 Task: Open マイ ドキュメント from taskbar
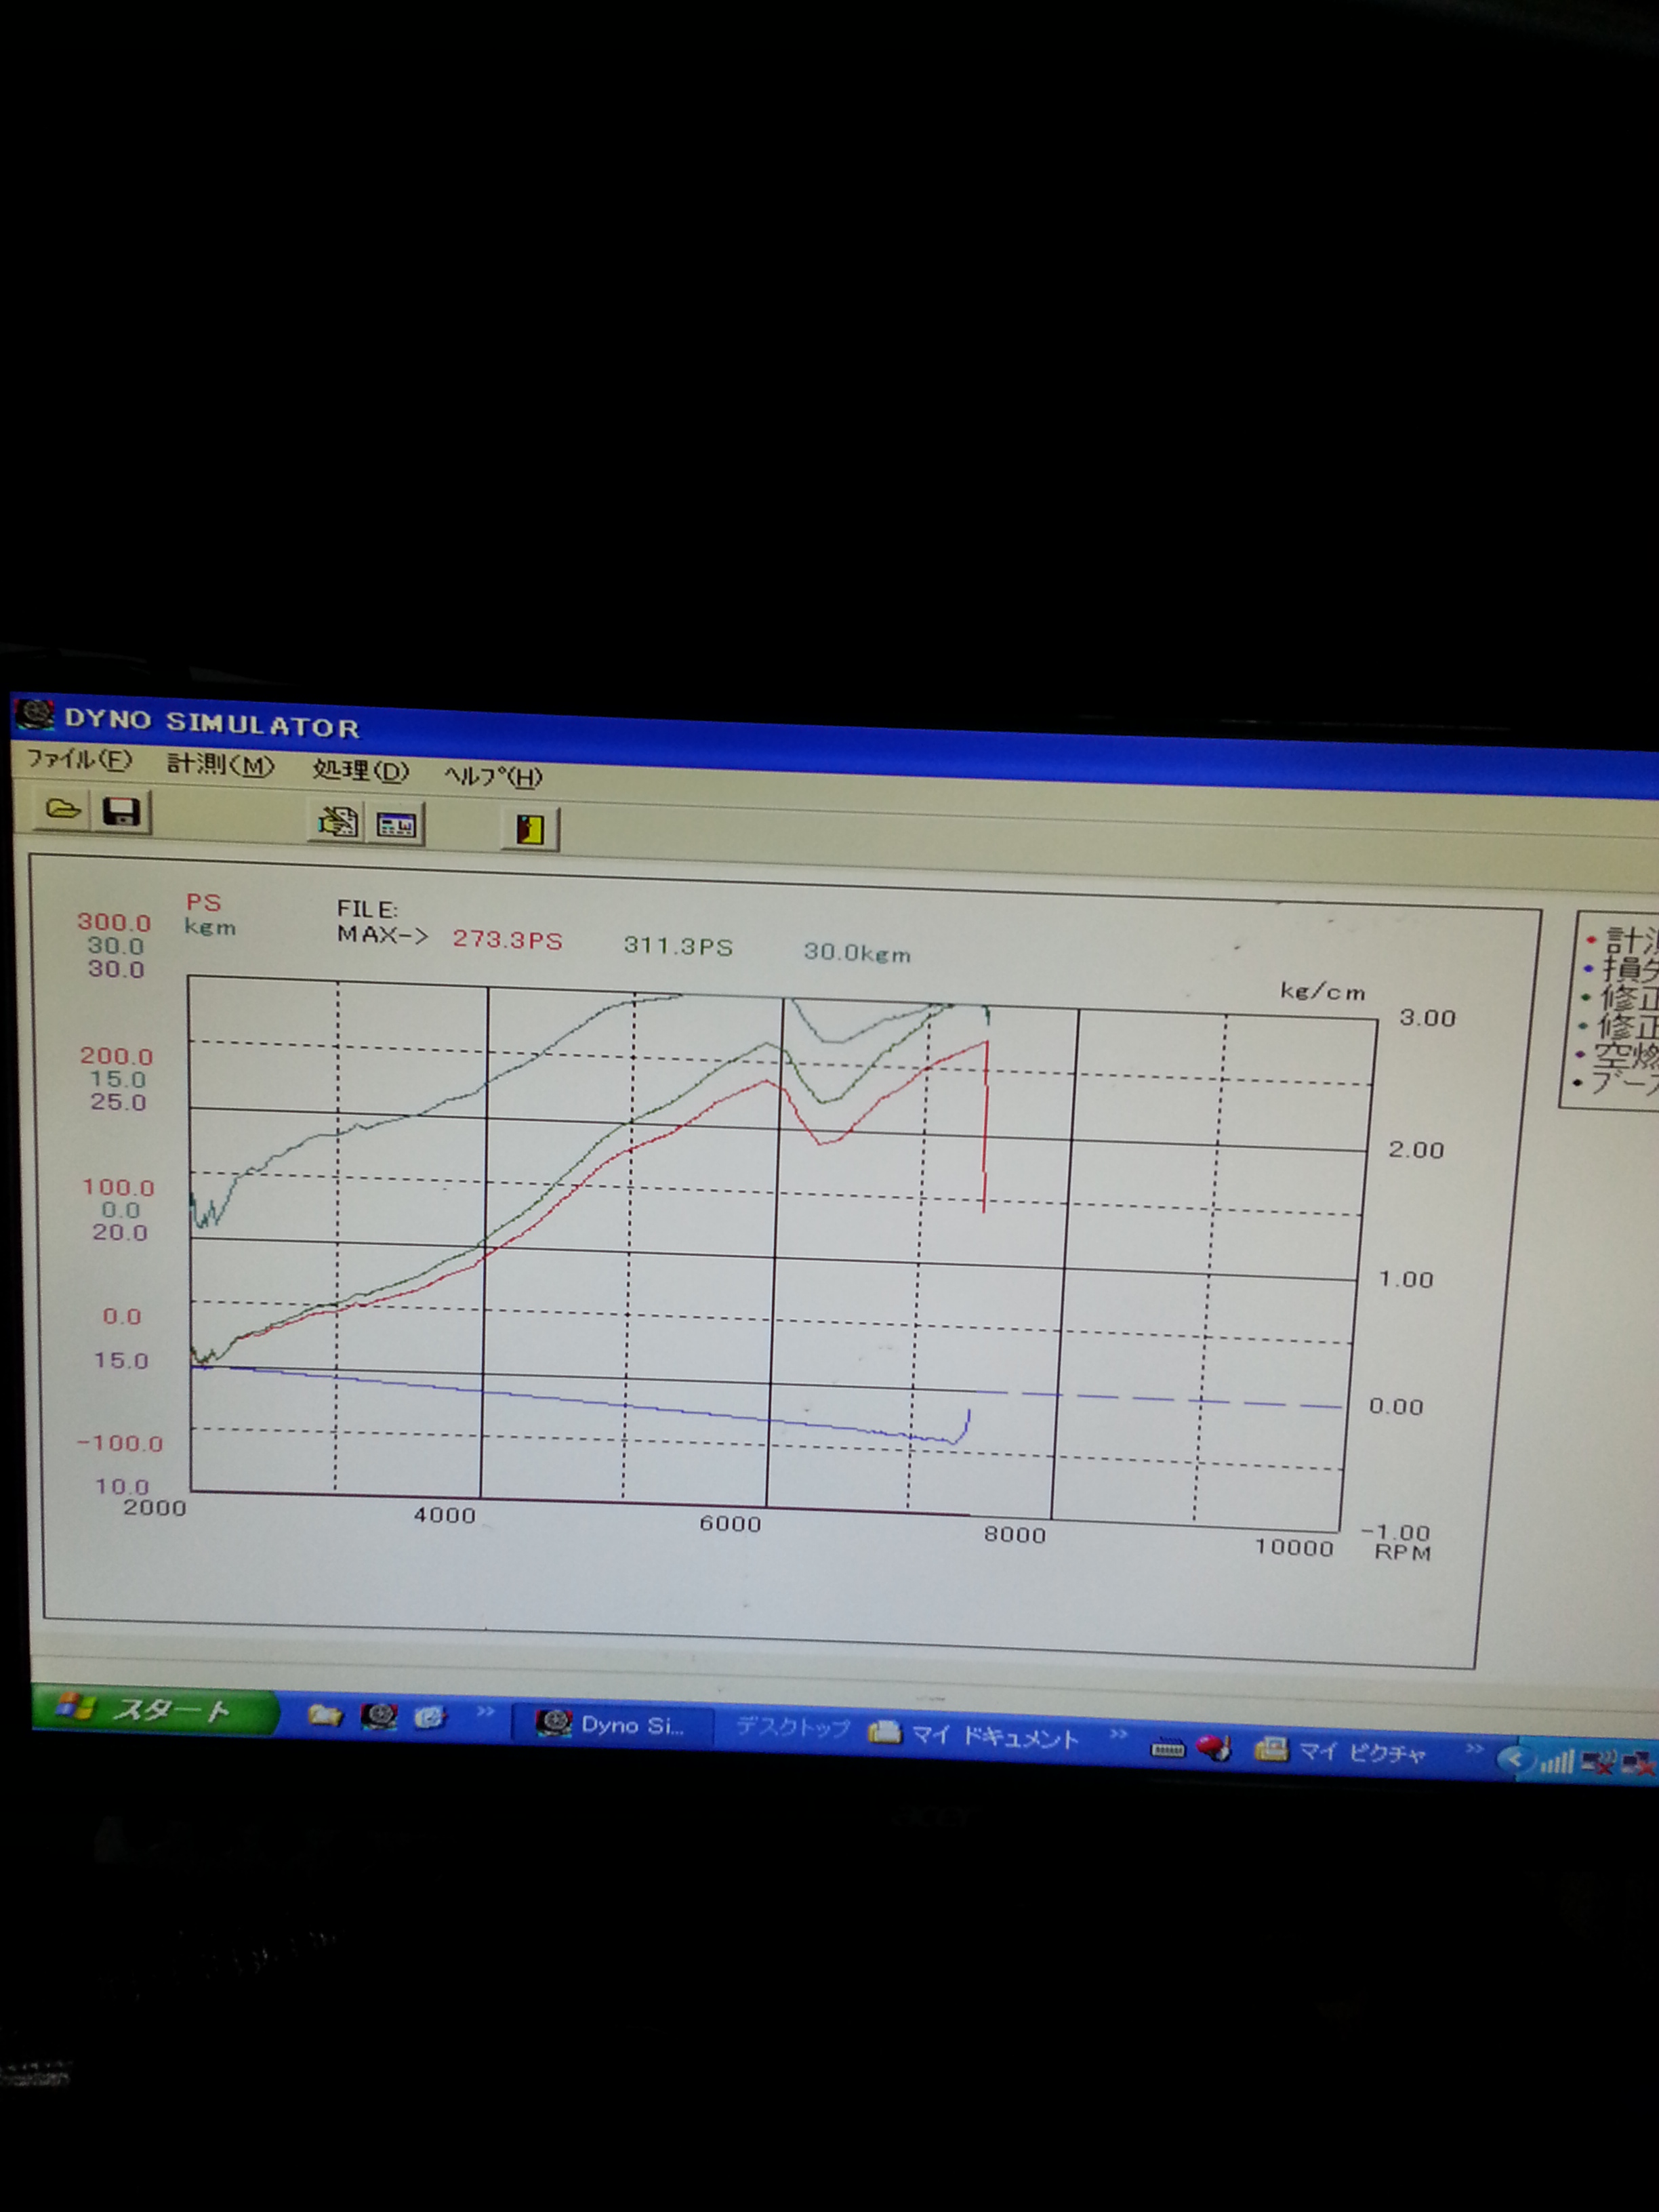(975, 1736)
